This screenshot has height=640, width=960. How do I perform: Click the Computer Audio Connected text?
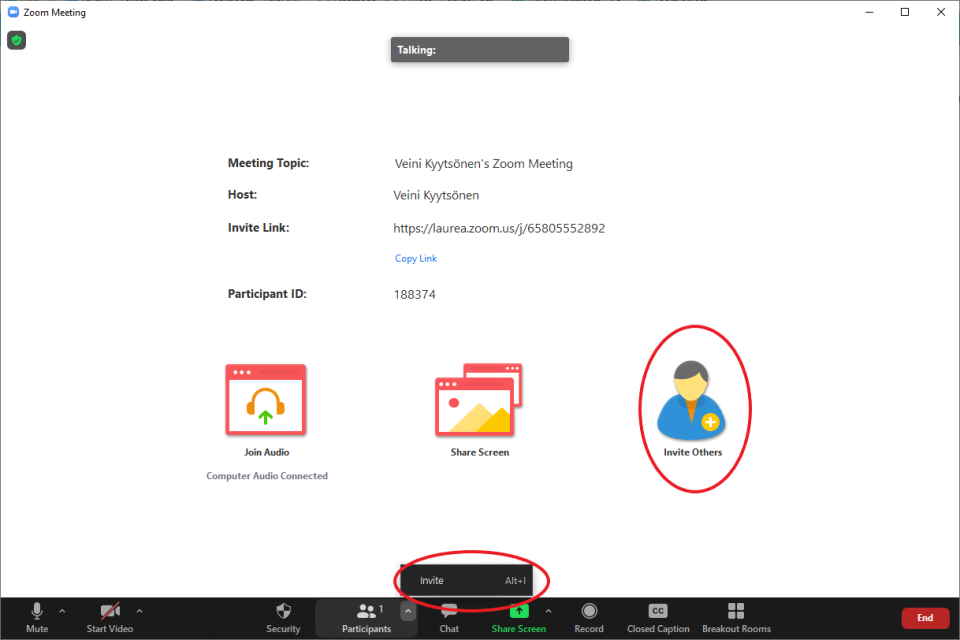point(267,476)
